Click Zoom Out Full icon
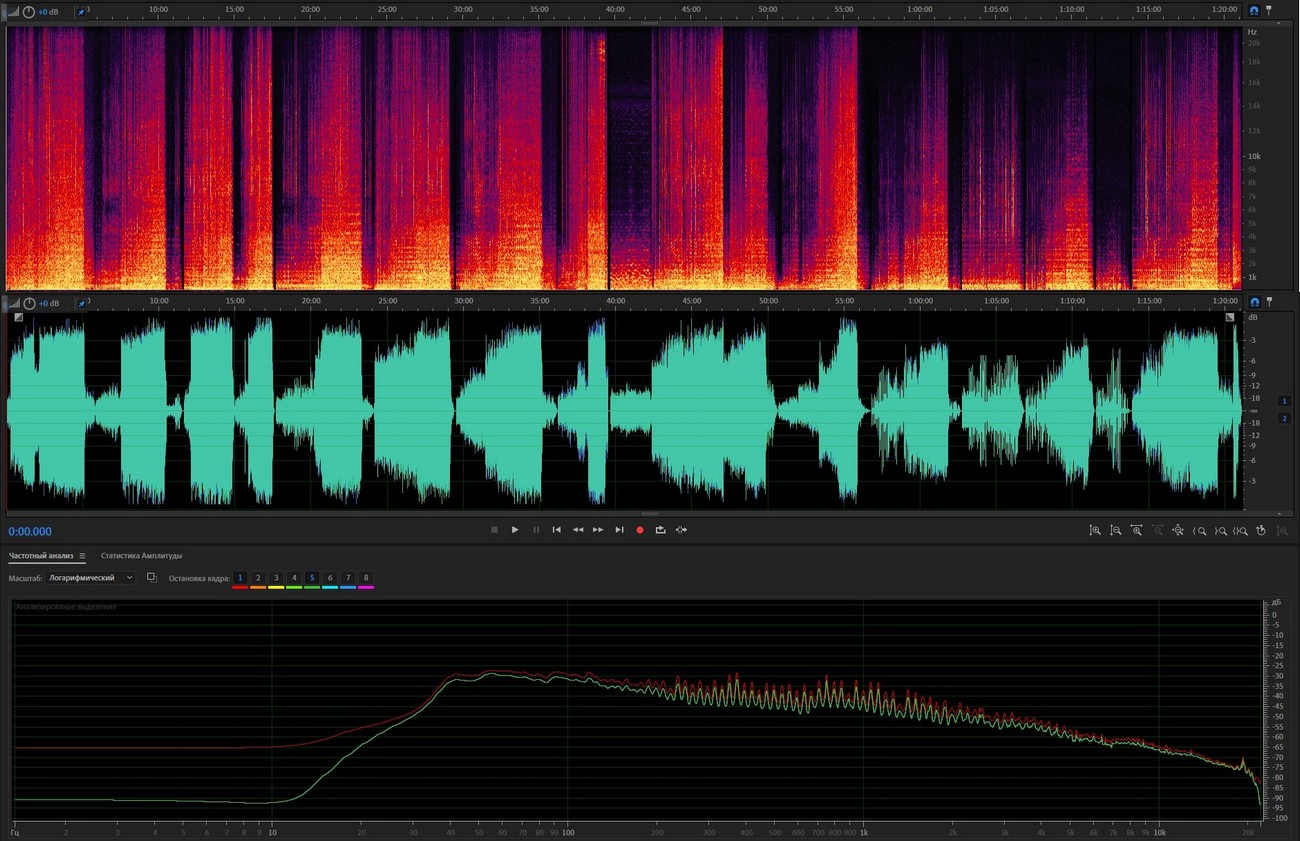This screenshot has height=841, width=1300. [1178, 530]
